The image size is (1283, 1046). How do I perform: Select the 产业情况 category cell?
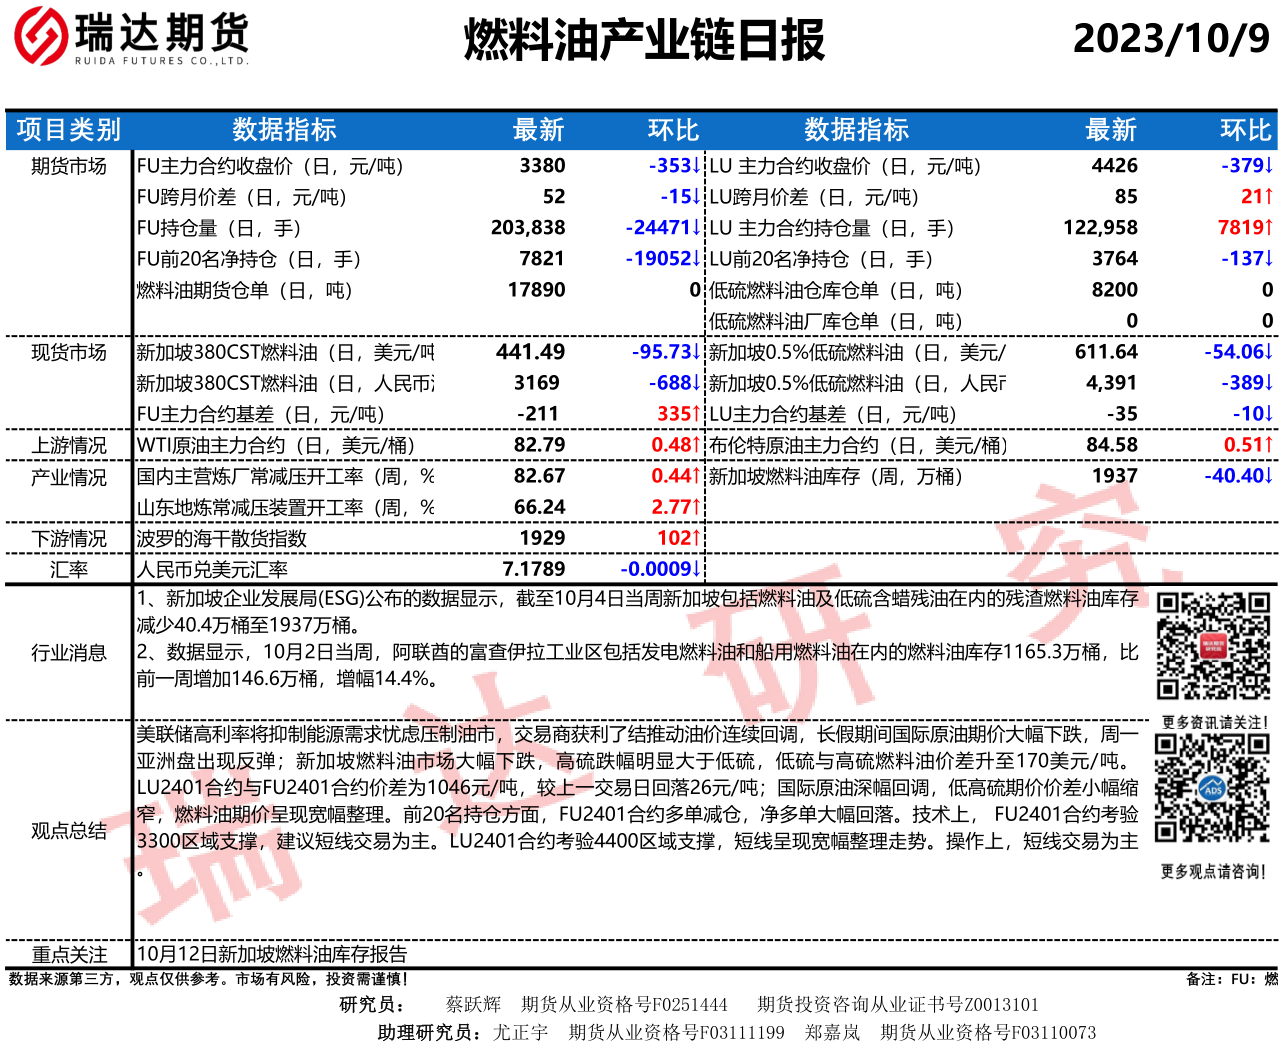pos(68,477)
